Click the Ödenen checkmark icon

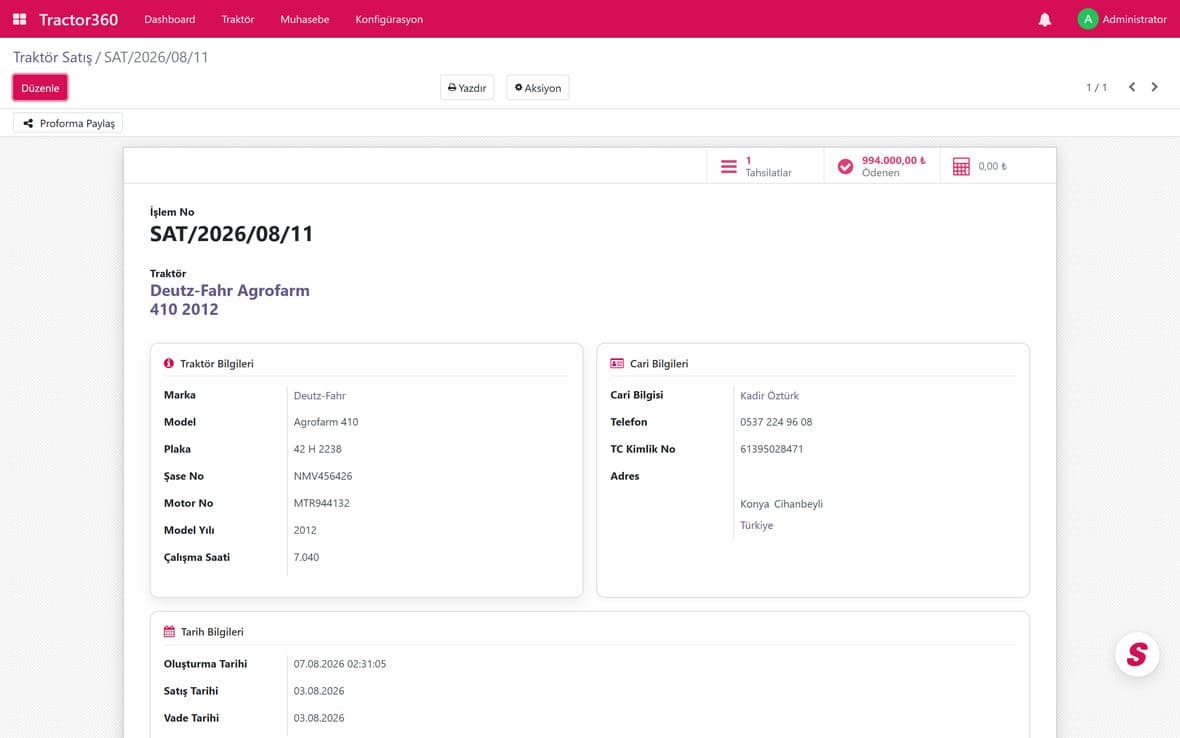coord(845,166)
